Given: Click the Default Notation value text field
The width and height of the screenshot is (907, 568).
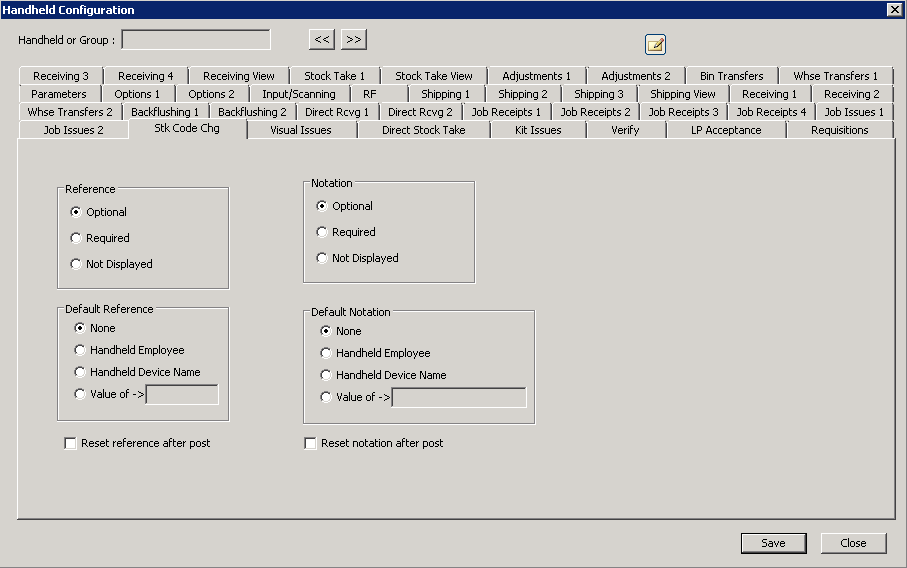Looking at the screenshot, I should point(459,398).
